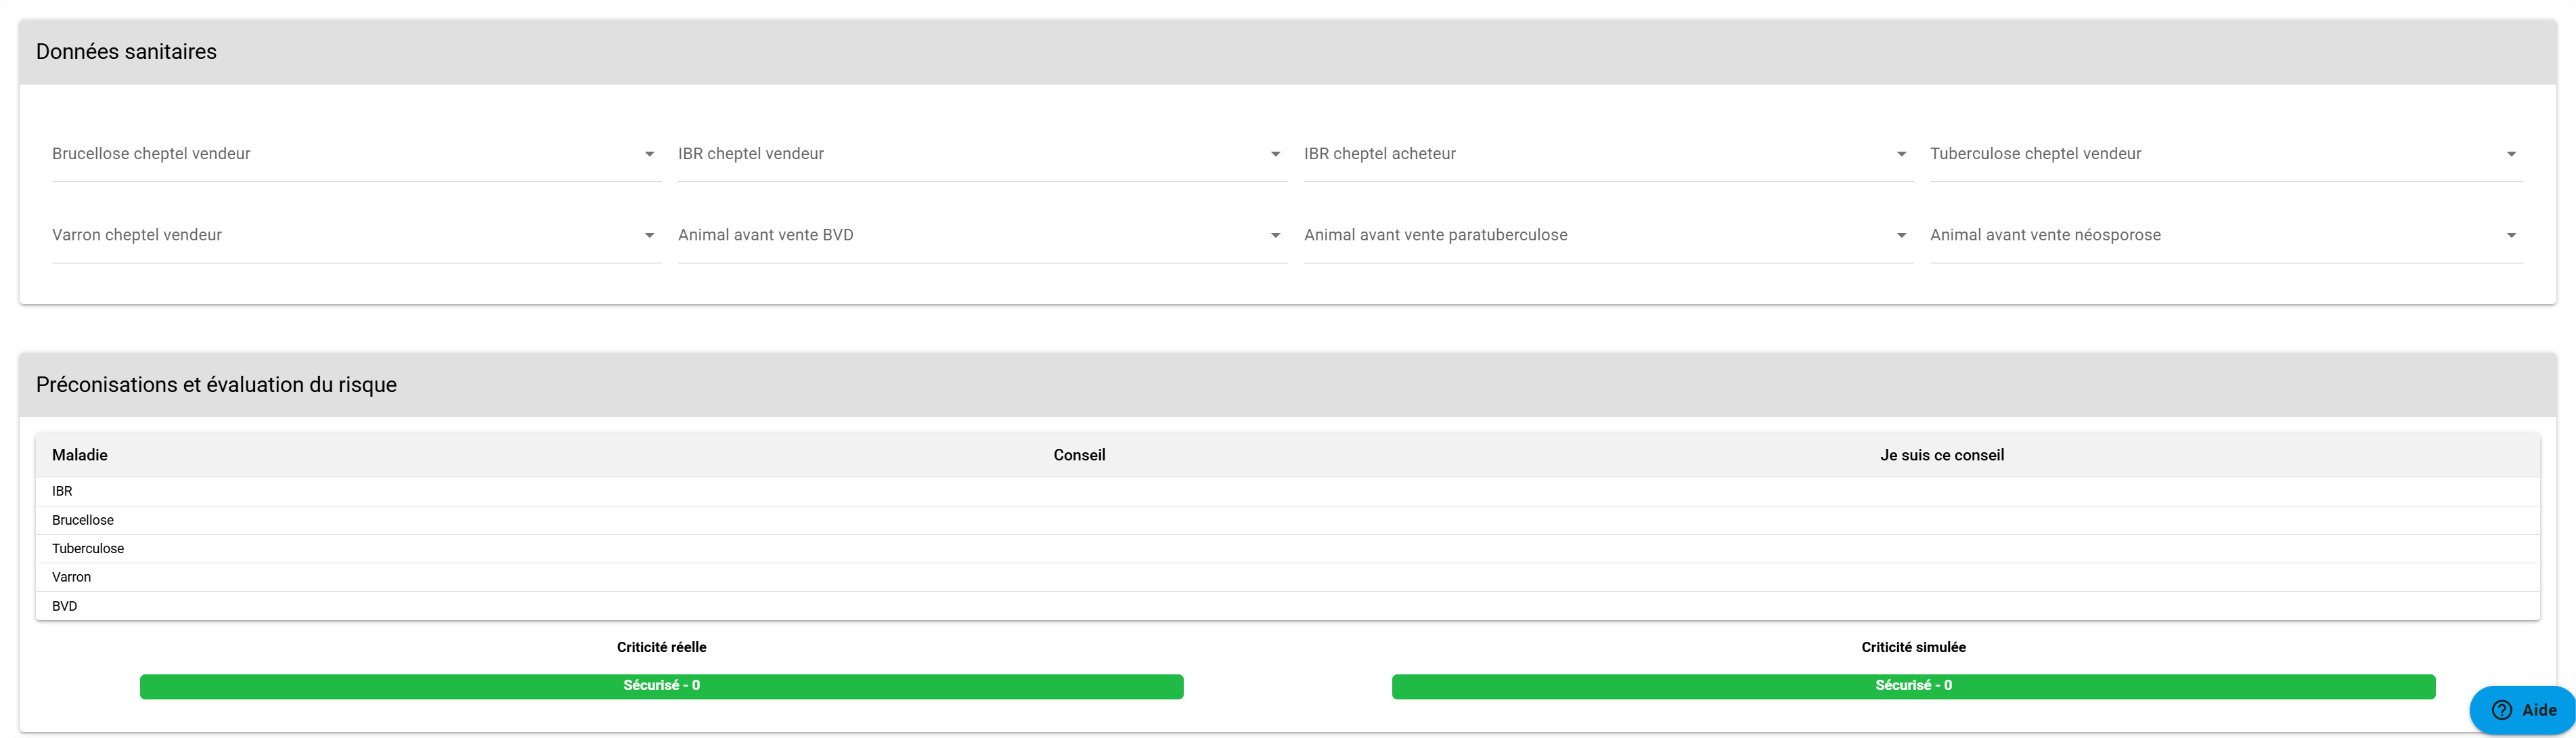Screen dimensions: 2576x738
Task: Click the Tuberculose cheptel vendeur arrow icon
Action: pyautogui.click(x=2511, y=154)
